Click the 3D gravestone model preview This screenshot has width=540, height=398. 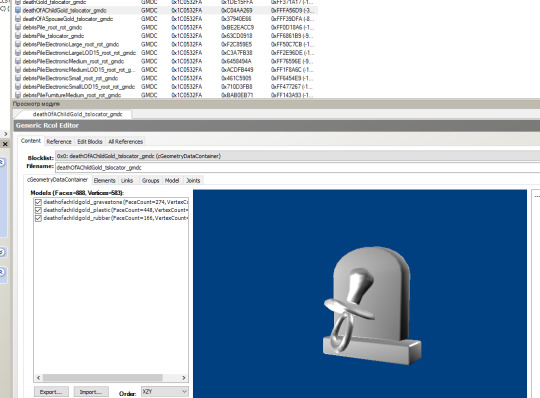point(372,306)
